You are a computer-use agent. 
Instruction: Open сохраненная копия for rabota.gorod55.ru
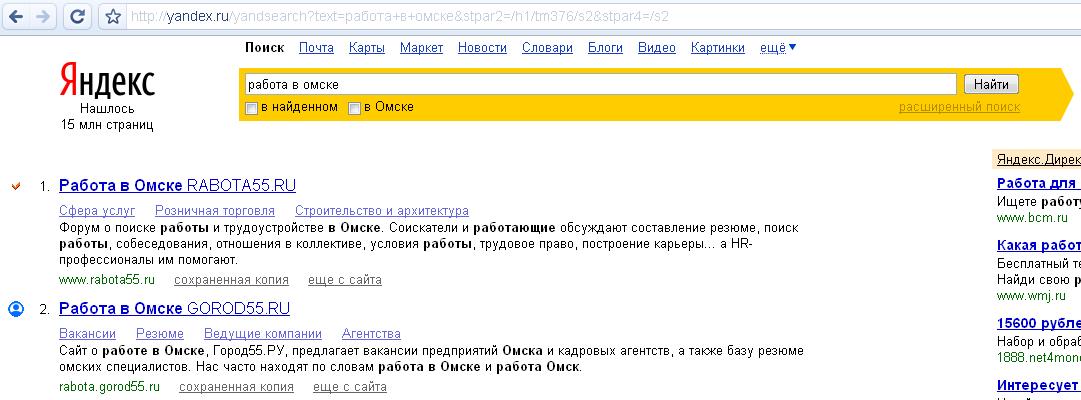click(x=236, y=387)
